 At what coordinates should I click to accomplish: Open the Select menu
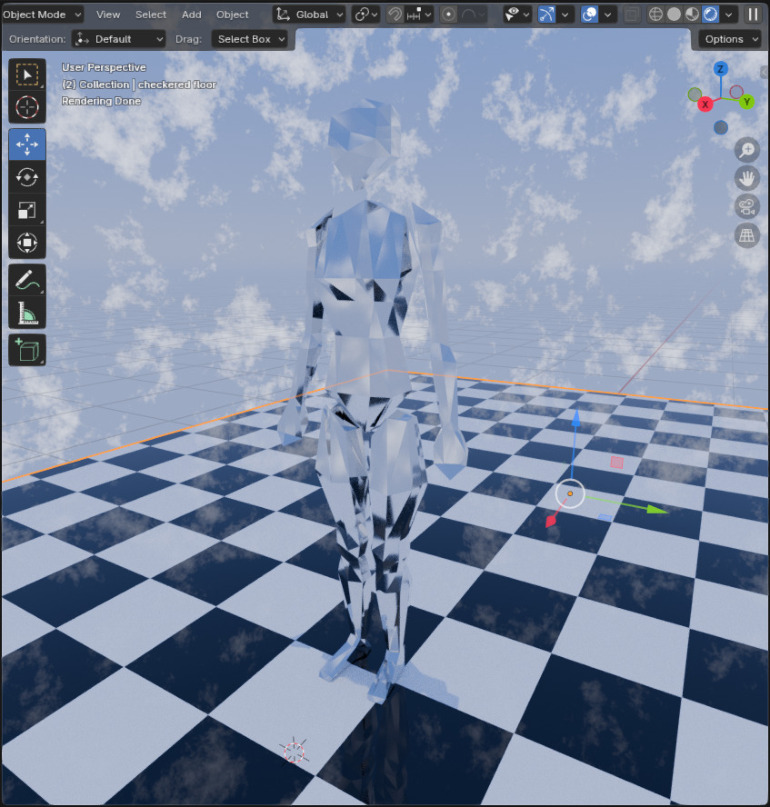click(151, 14)
